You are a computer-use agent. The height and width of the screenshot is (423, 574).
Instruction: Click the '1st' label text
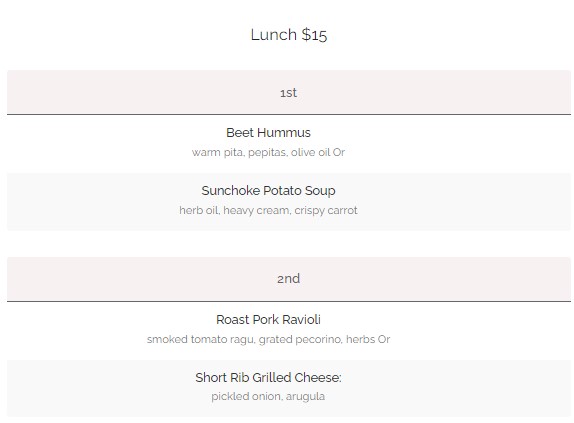click(x=288, y=93)
